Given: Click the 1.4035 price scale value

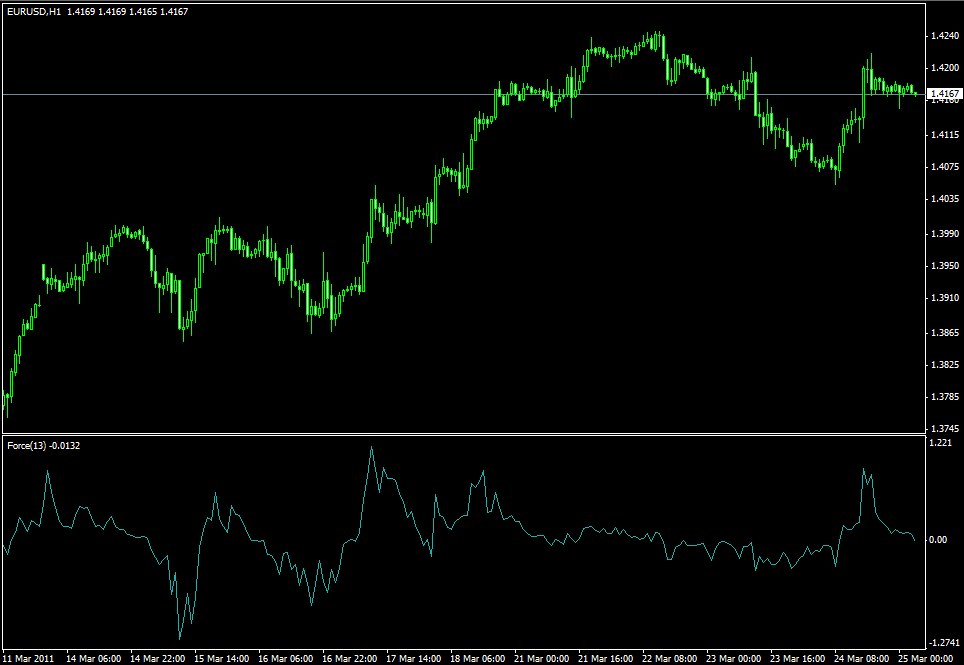Looking at the screenshot, I should click(945, 199).
